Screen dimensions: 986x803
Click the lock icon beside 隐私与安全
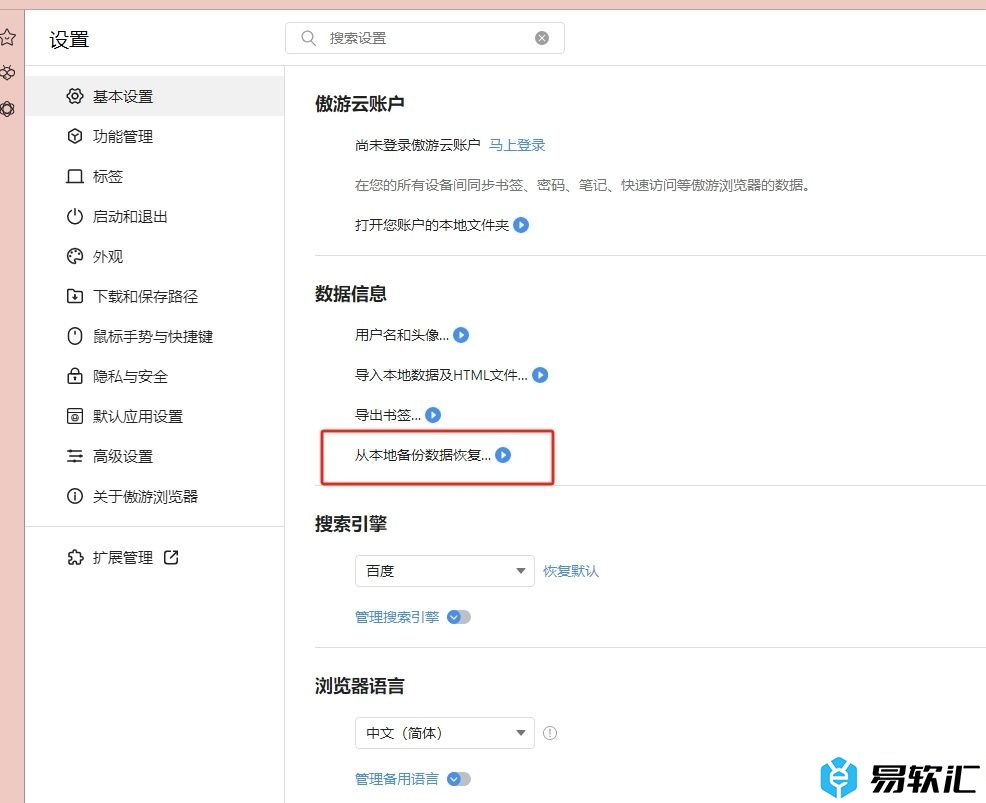point(75,376)
